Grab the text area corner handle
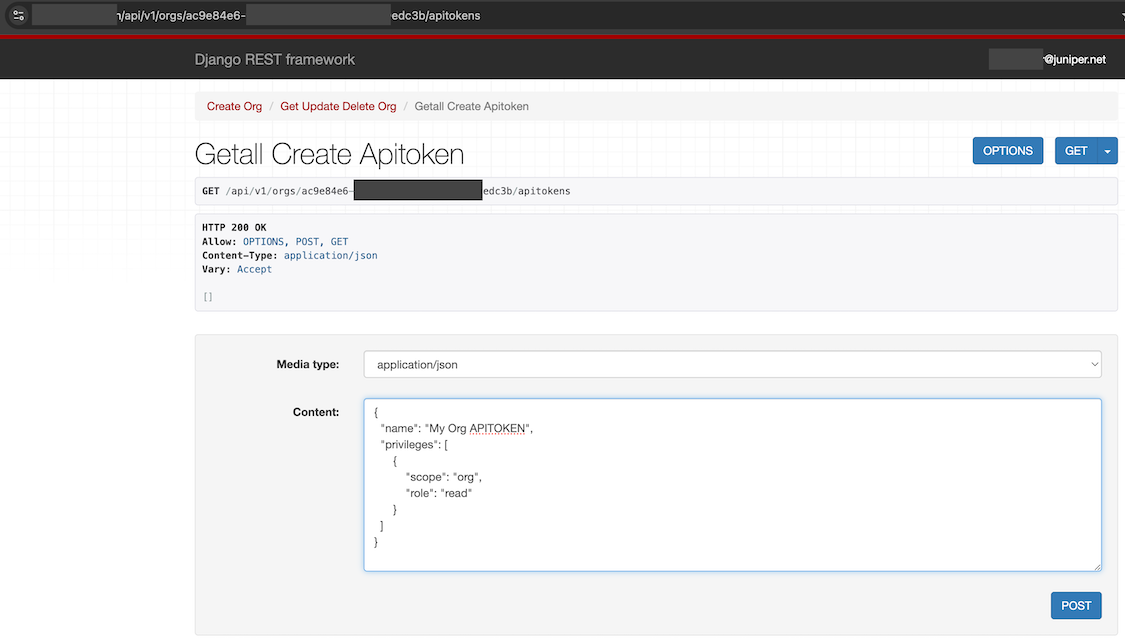 click(1097, 567)
